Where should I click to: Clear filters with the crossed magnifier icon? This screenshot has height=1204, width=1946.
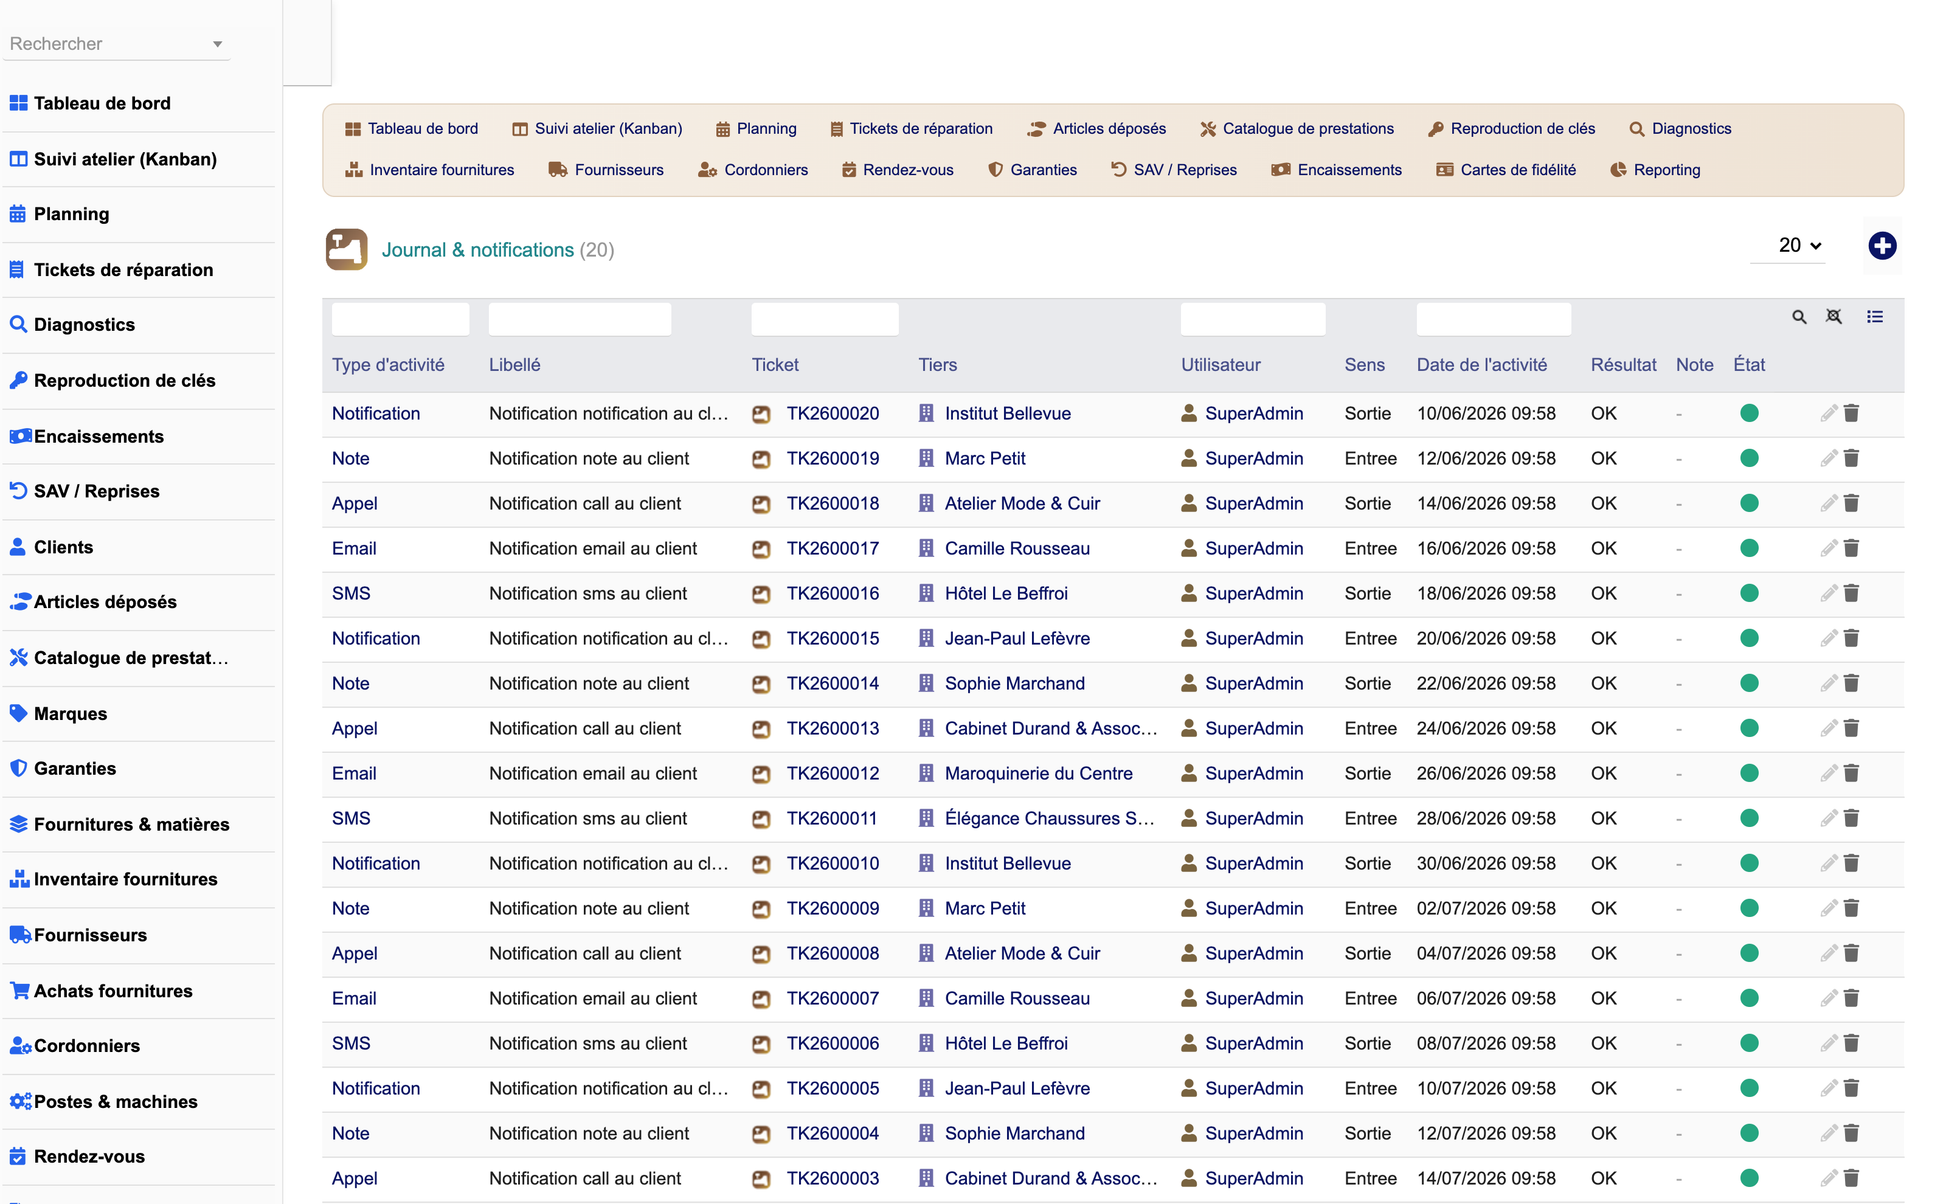1834,317
